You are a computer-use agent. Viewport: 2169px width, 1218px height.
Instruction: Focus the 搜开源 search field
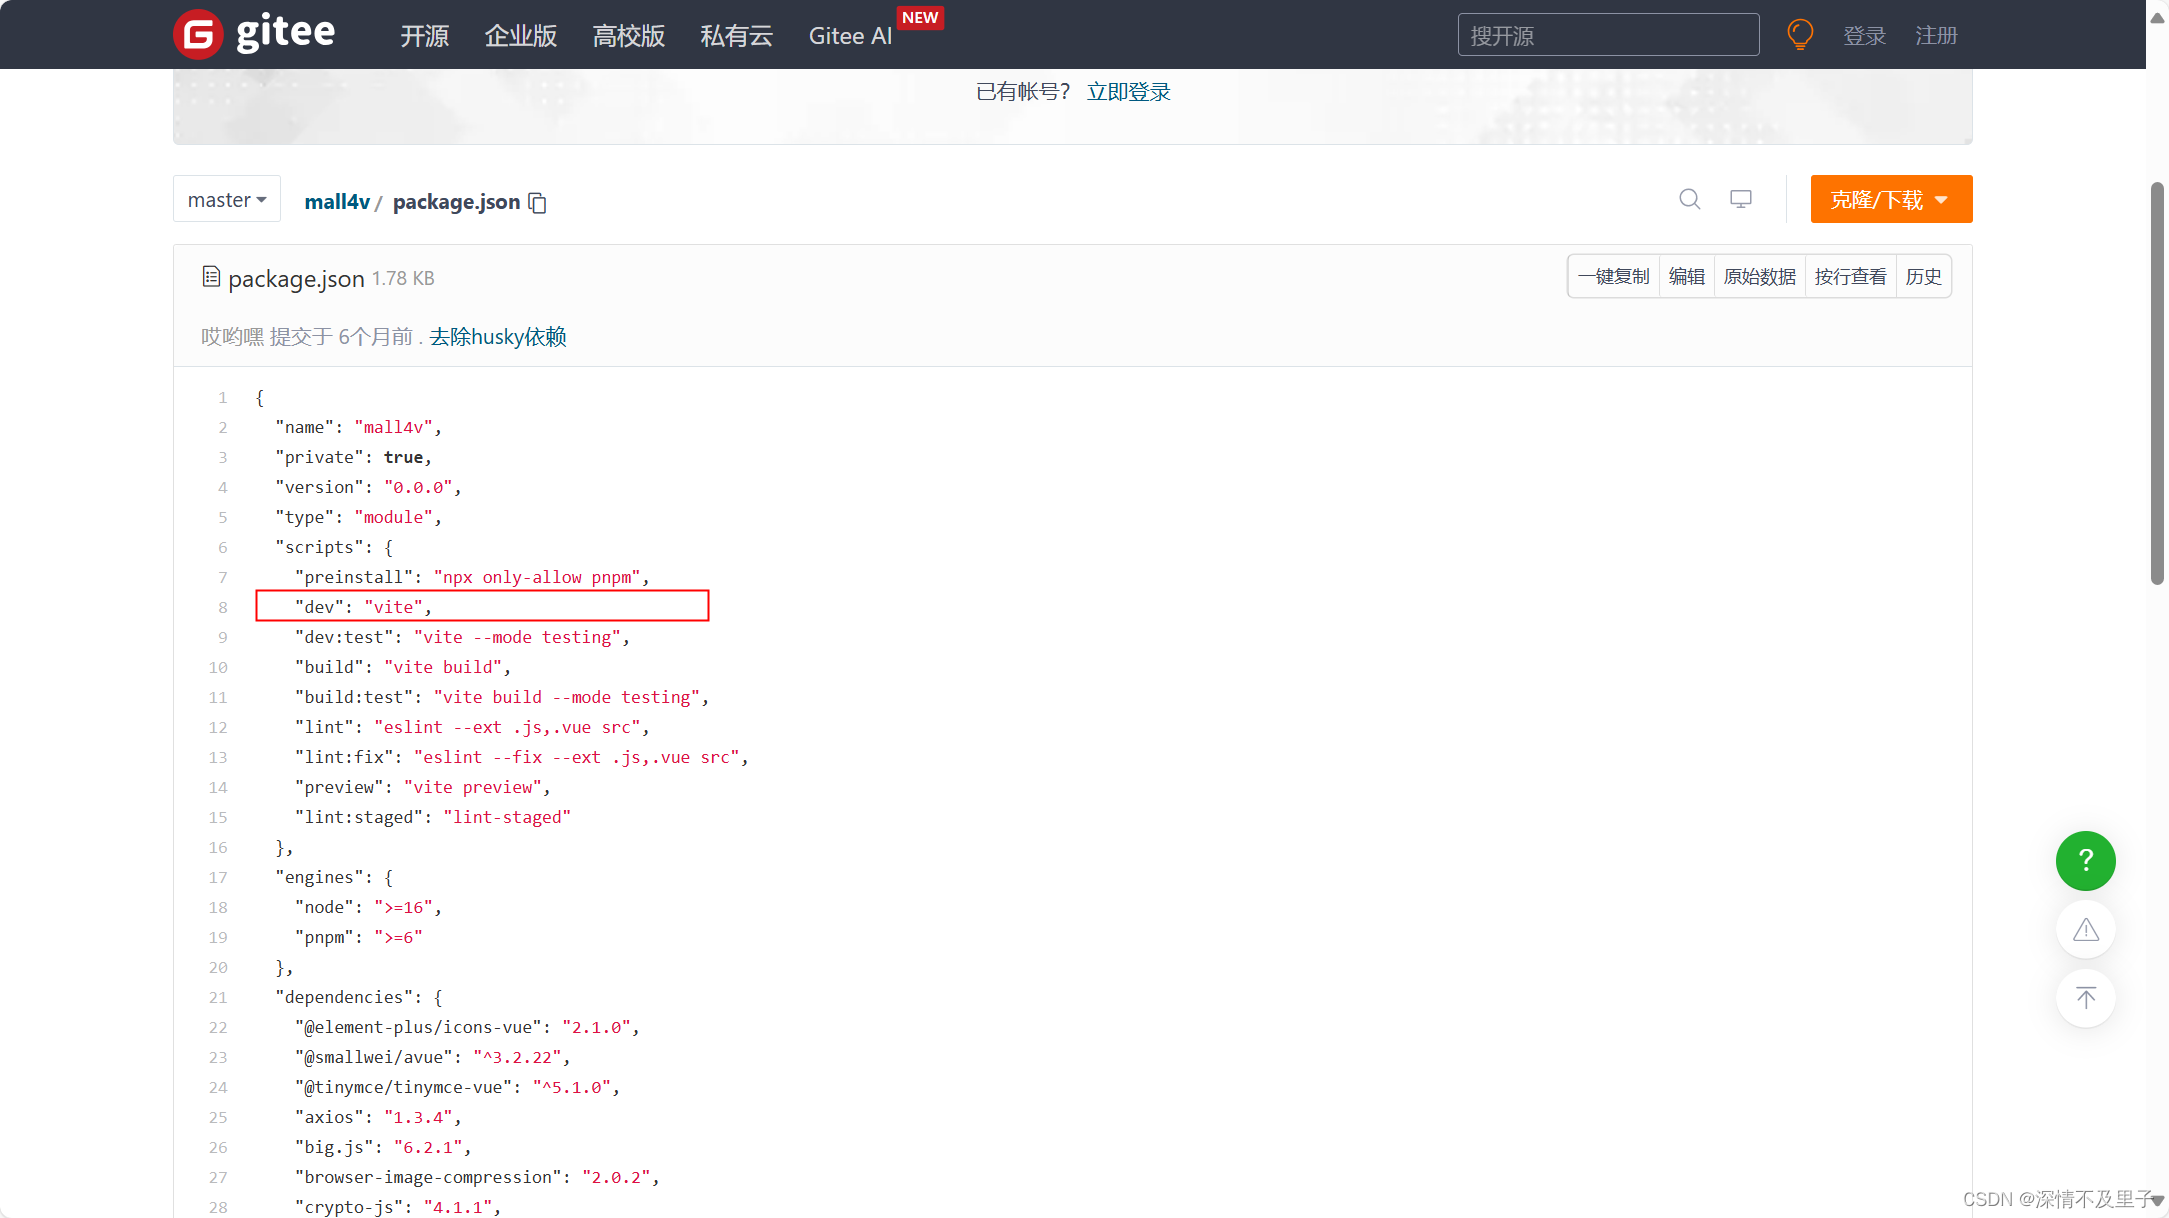point(1607,36)
